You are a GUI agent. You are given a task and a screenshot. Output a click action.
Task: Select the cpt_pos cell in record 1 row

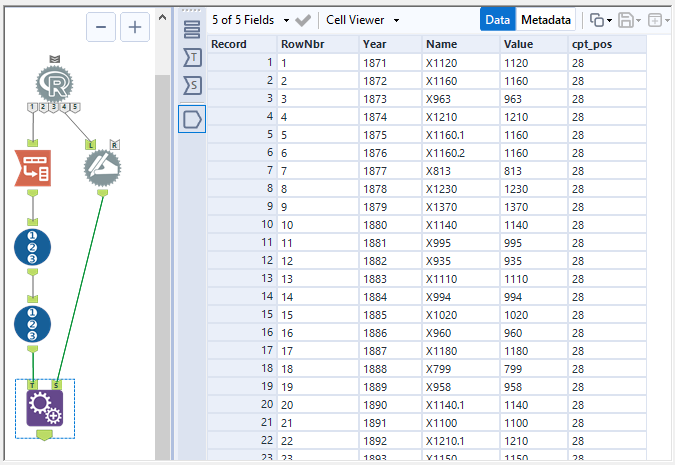click(x=607, y=63)
